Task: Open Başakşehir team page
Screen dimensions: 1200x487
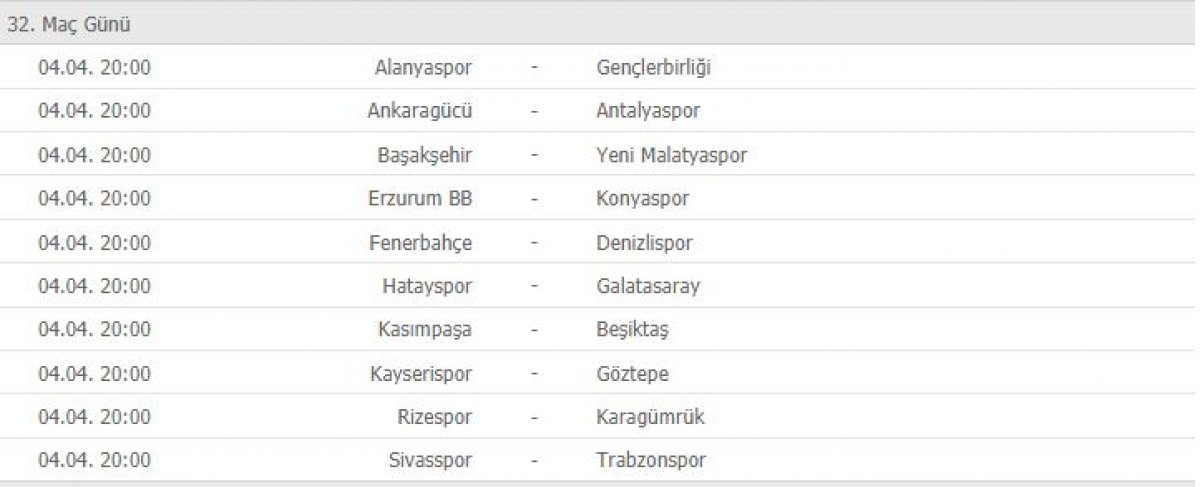Action: pos(425,155)
